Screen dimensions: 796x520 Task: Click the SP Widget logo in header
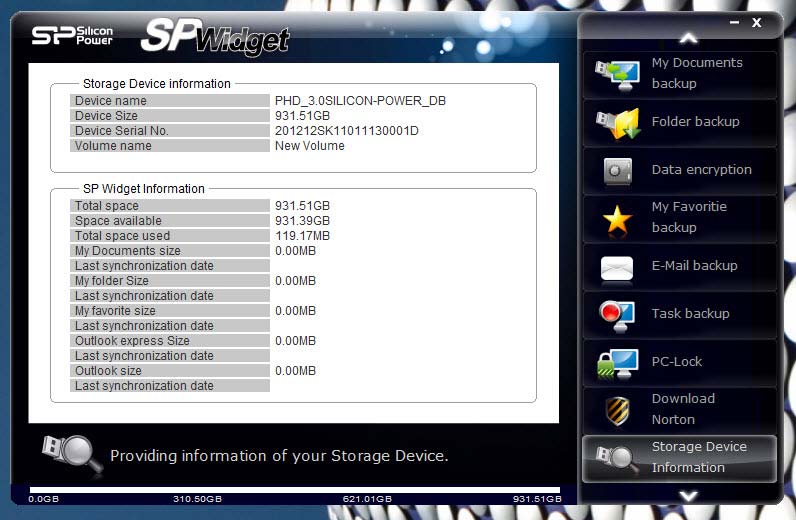tap(215, 37)
